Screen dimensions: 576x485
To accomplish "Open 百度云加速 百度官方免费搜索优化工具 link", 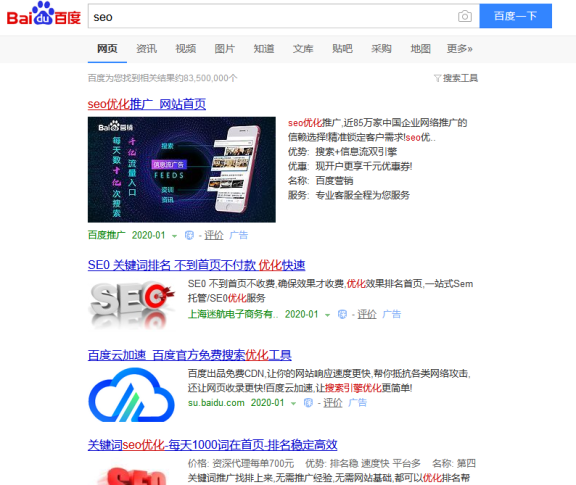I will tap(190, 355).
